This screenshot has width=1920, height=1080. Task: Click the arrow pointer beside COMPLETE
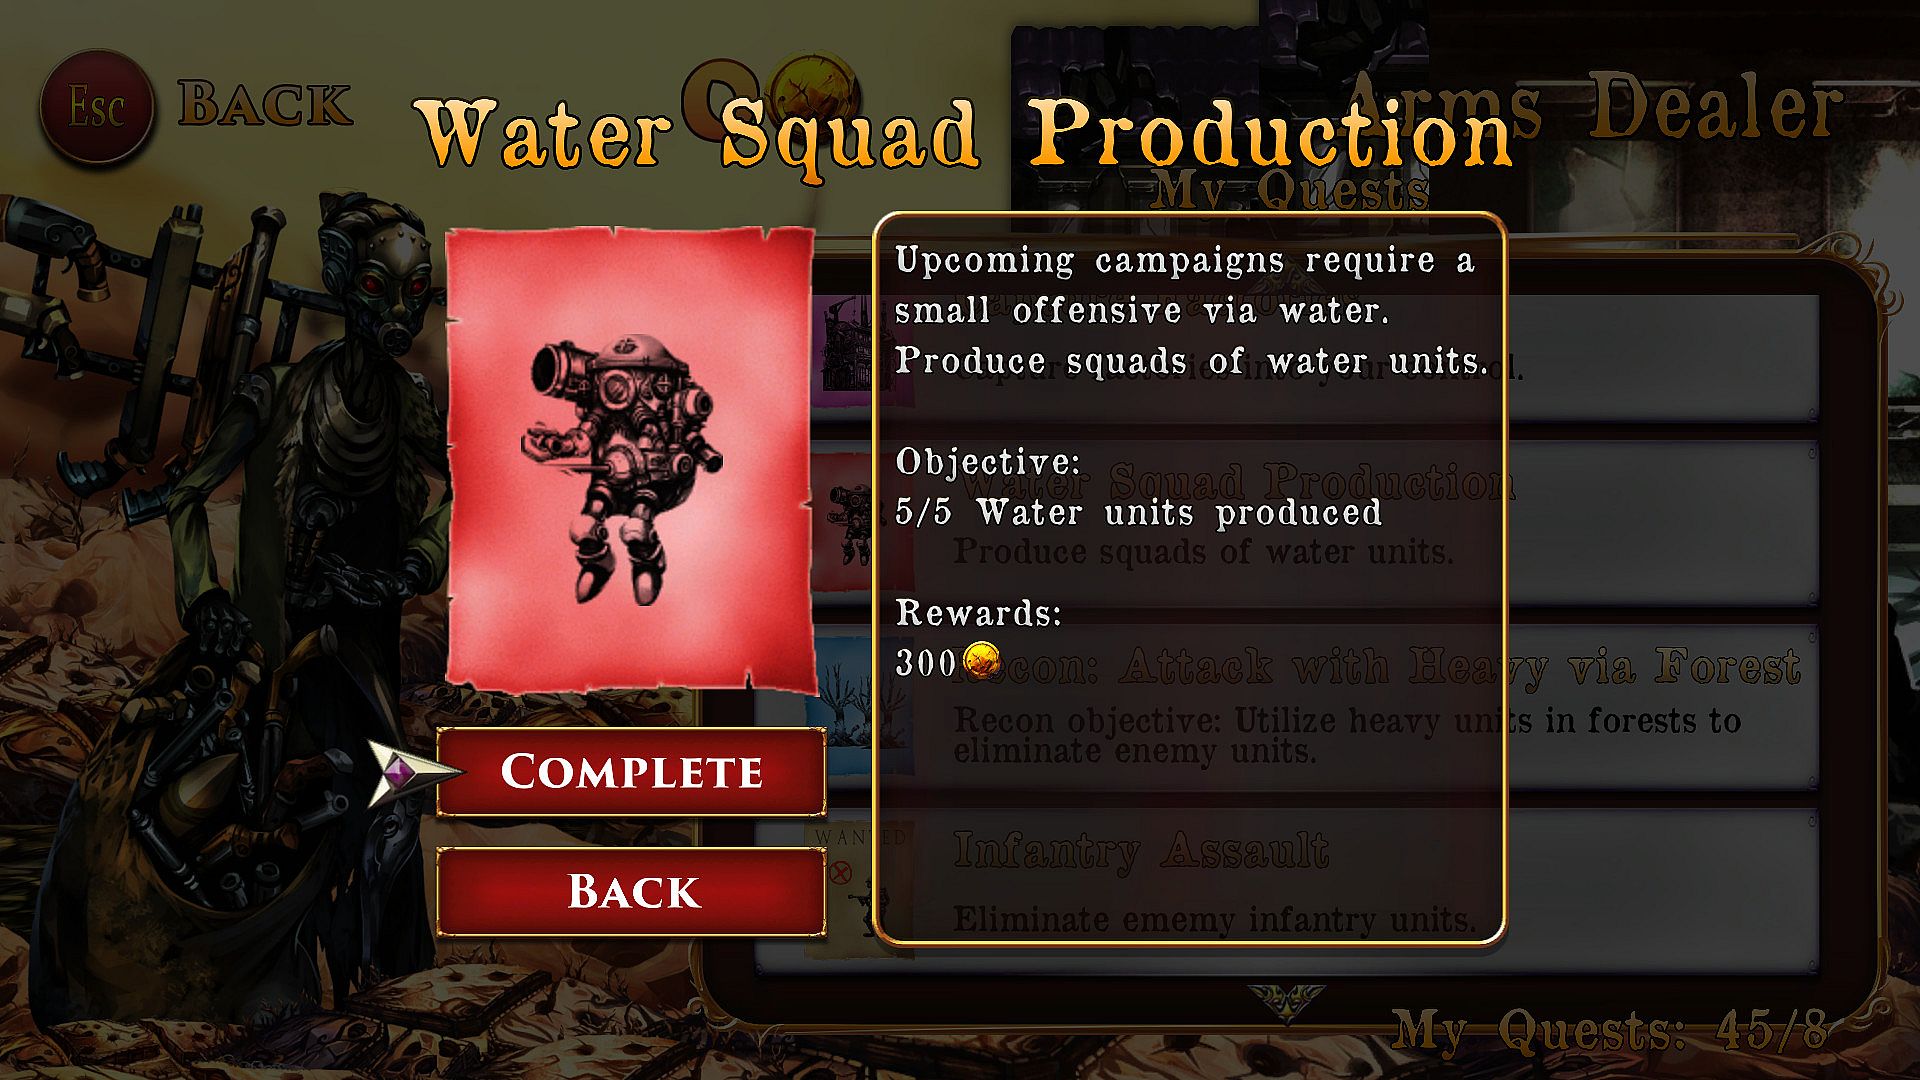coord(411,773)
